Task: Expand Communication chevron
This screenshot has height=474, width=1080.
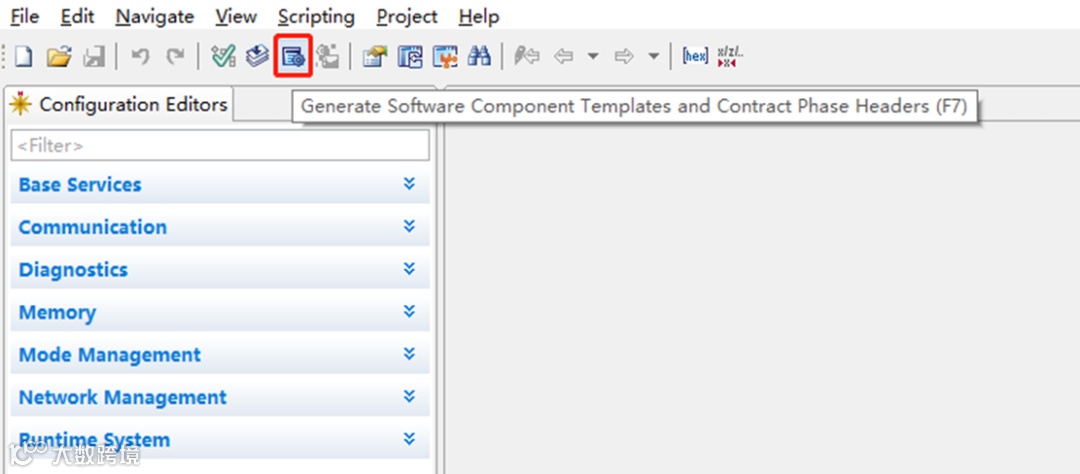Action: pos(409,227)
